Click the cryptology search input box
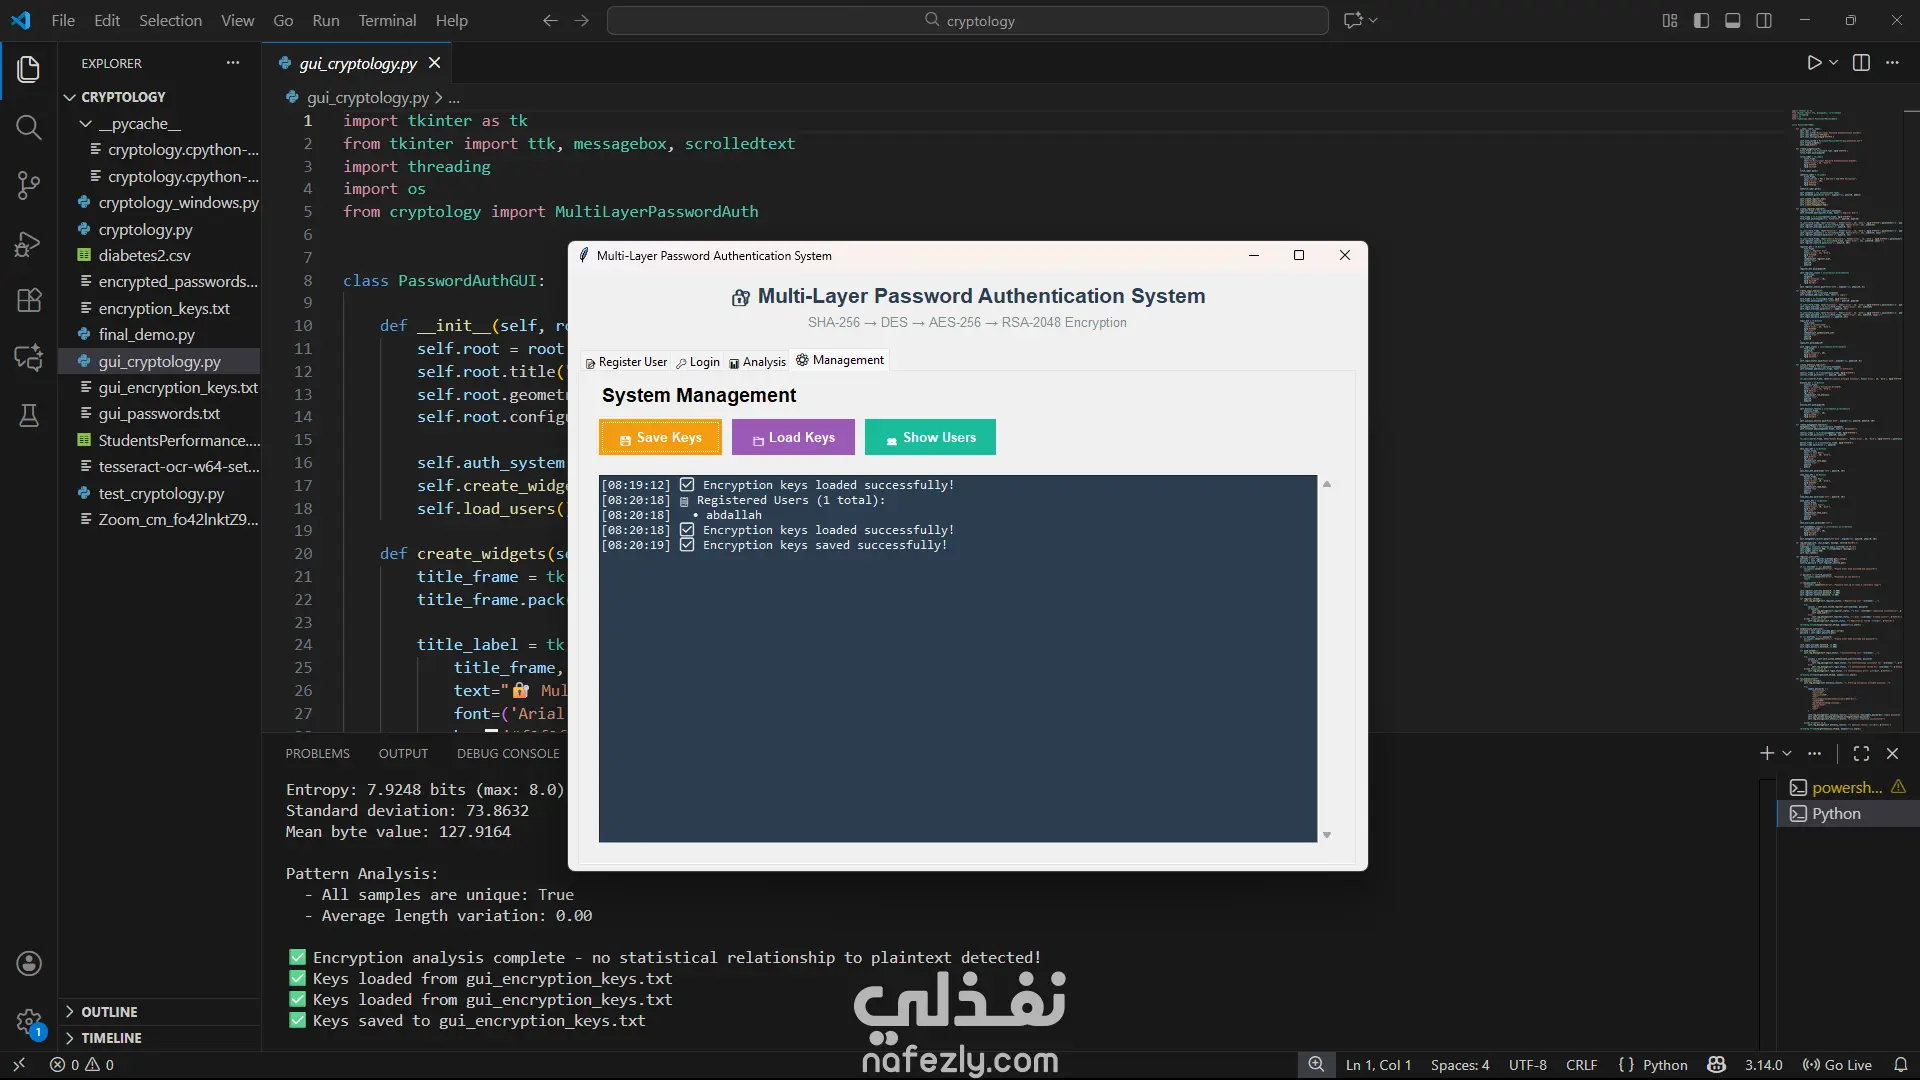1920x1080 pixels. tap(967, 20)
